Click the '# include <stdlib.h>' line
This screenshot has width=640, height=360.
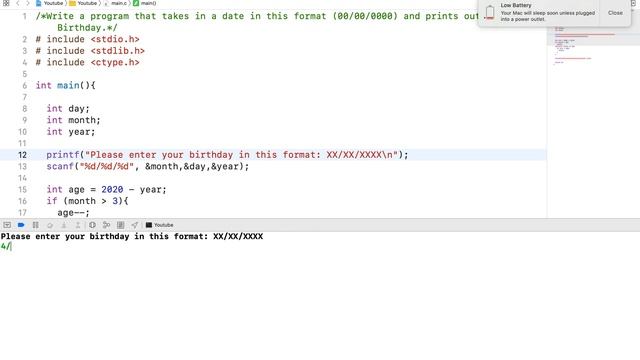pos(90,51)
